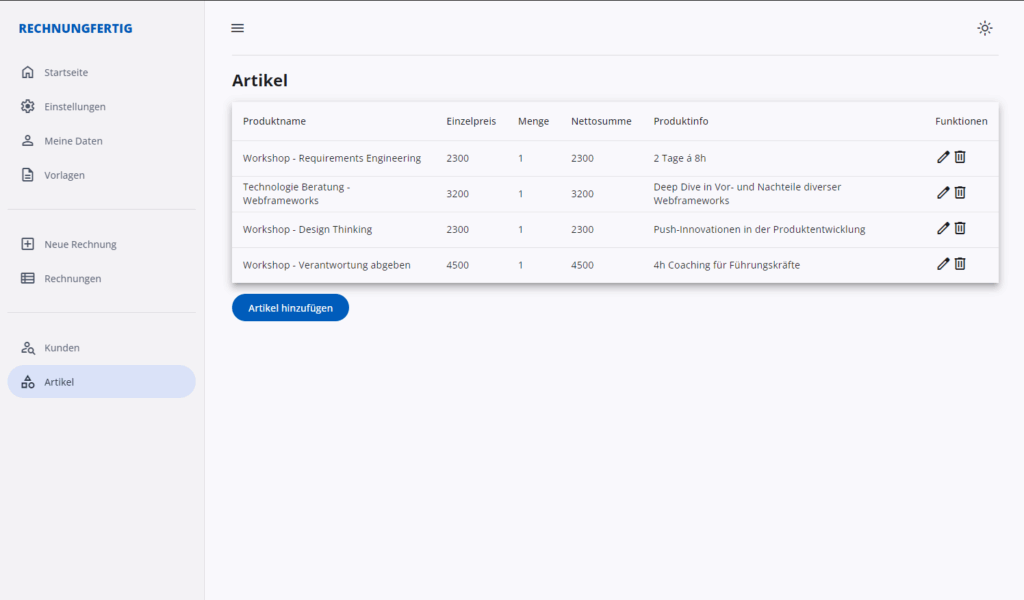Click the Produktname column header
Image resolution: width=1024 pixels, height=600 pixels.
pyautogui.click(x=274, y=121)
